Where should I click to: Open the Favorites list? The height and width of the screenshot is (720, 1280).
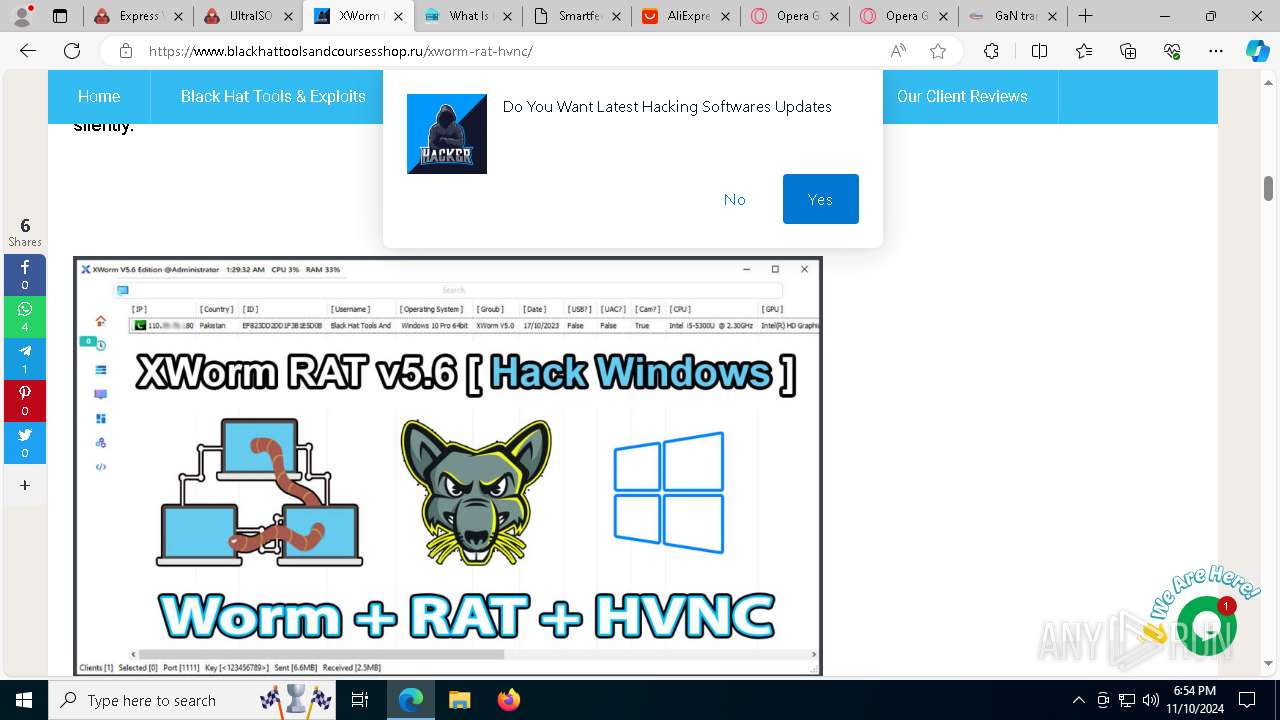1084,51
